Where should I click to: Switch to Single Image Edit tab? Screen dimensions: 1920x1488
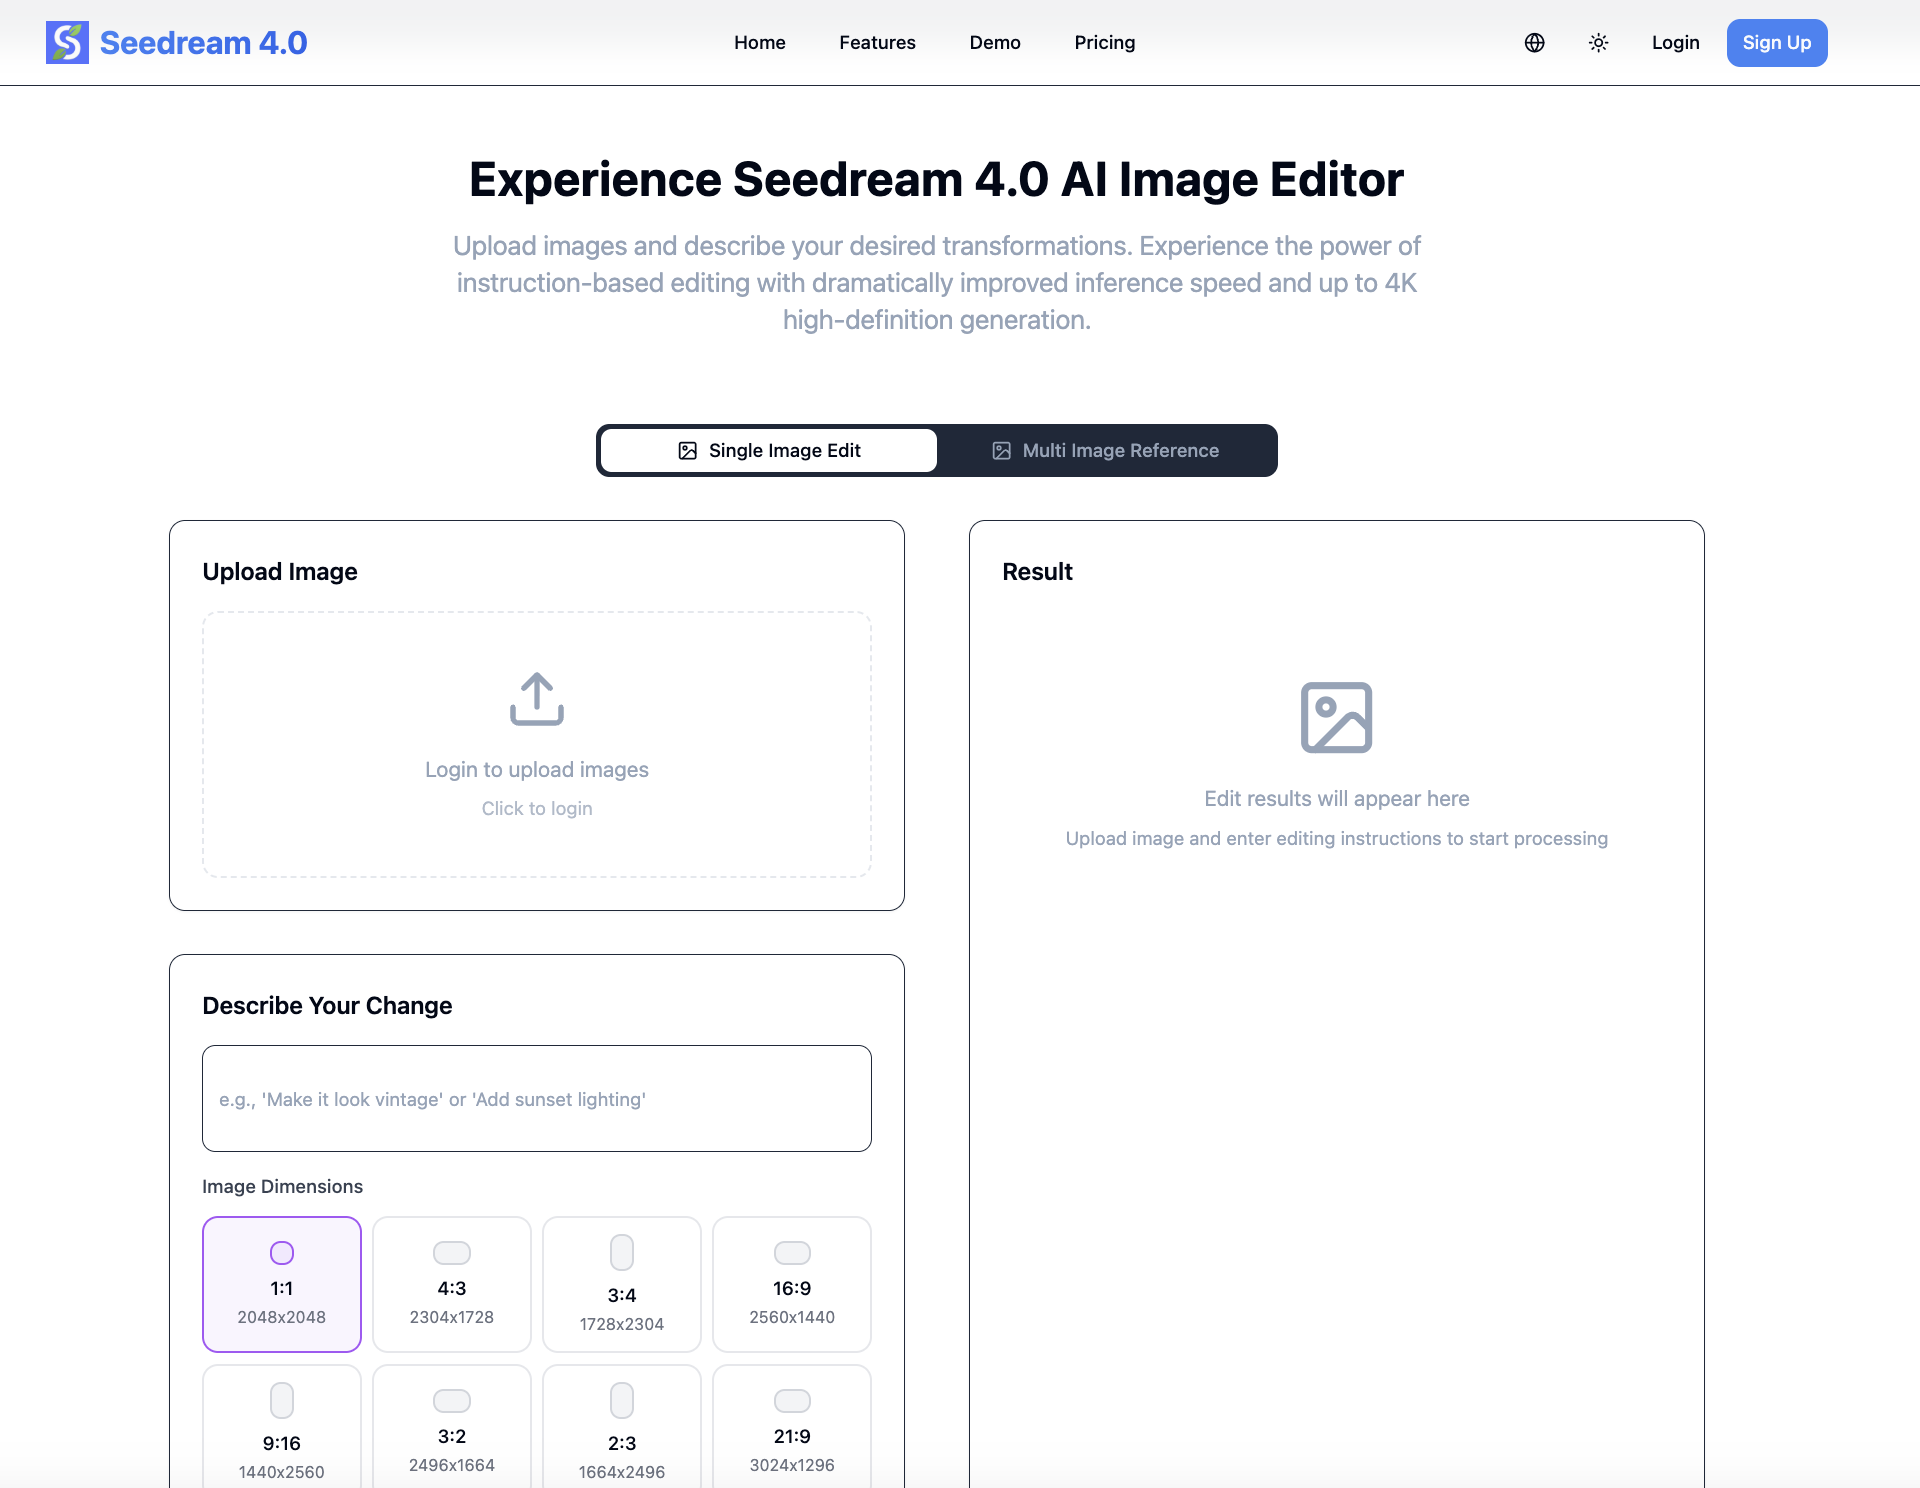(x=769, y=451)
